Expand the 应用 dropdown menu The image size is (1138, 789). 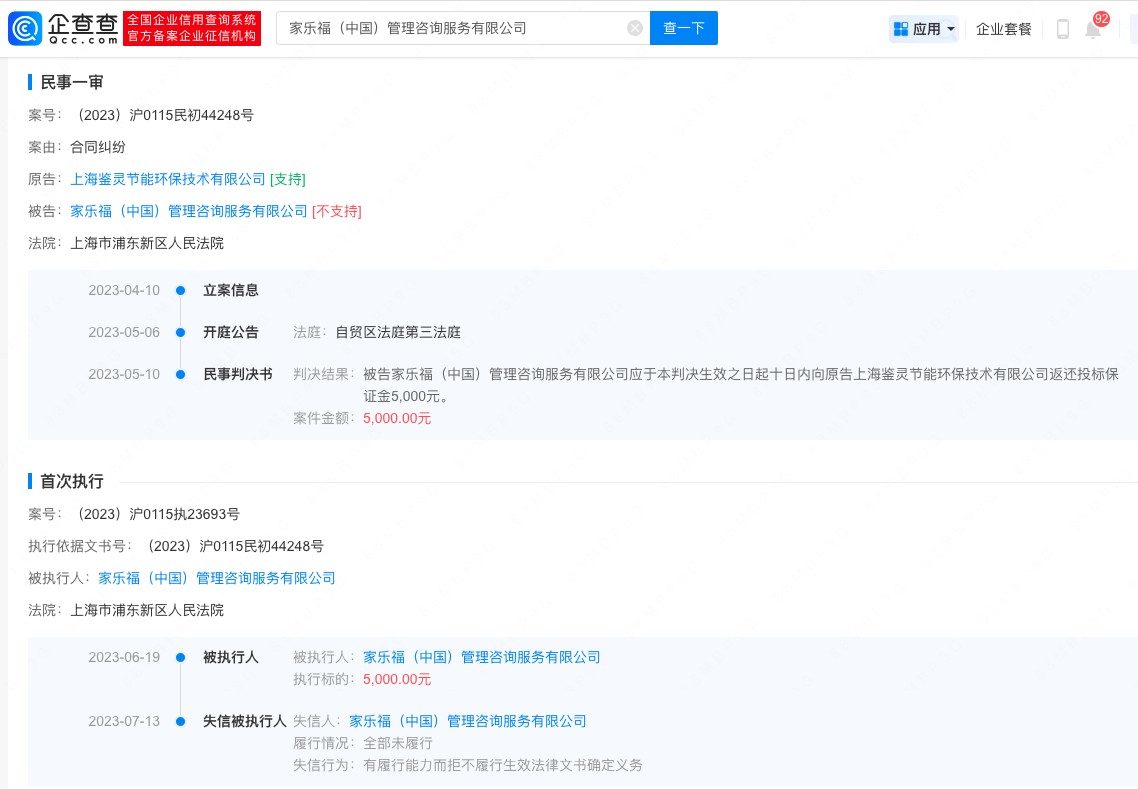click(x=951, y=29)
